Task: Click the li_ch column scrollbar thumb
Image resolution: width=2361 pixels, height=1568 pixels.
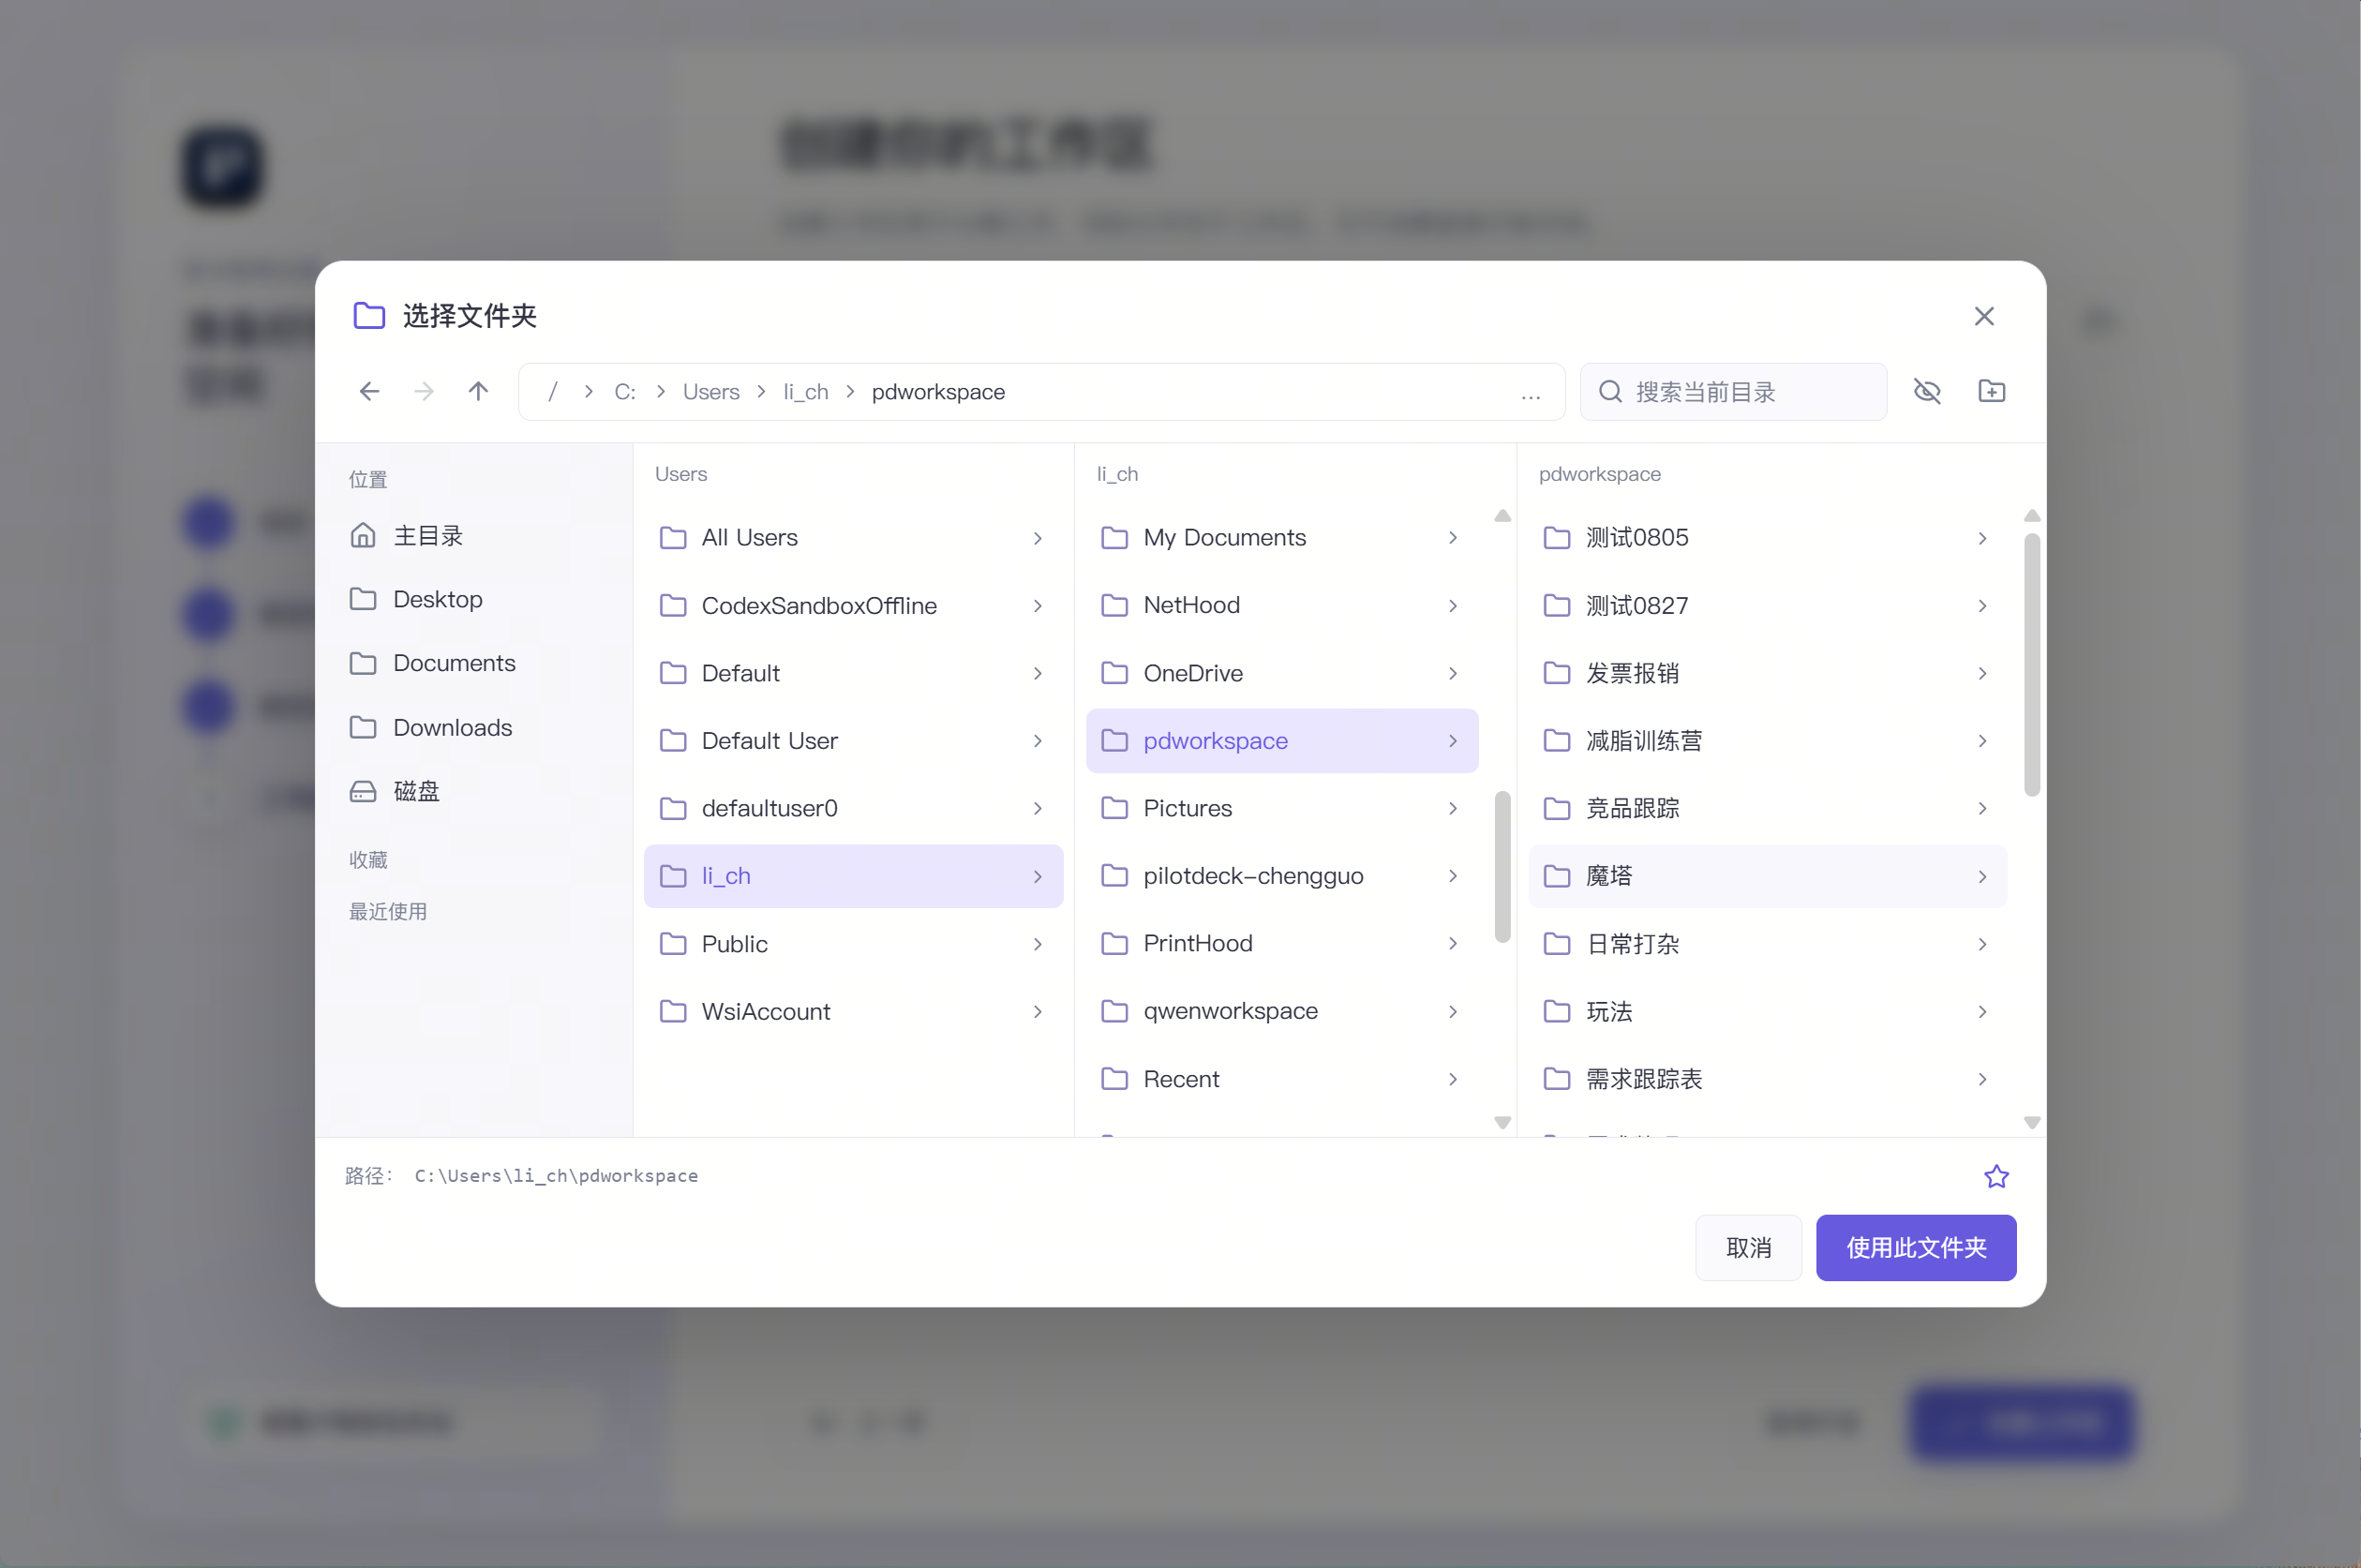Action: click(x=1502, y=866)
